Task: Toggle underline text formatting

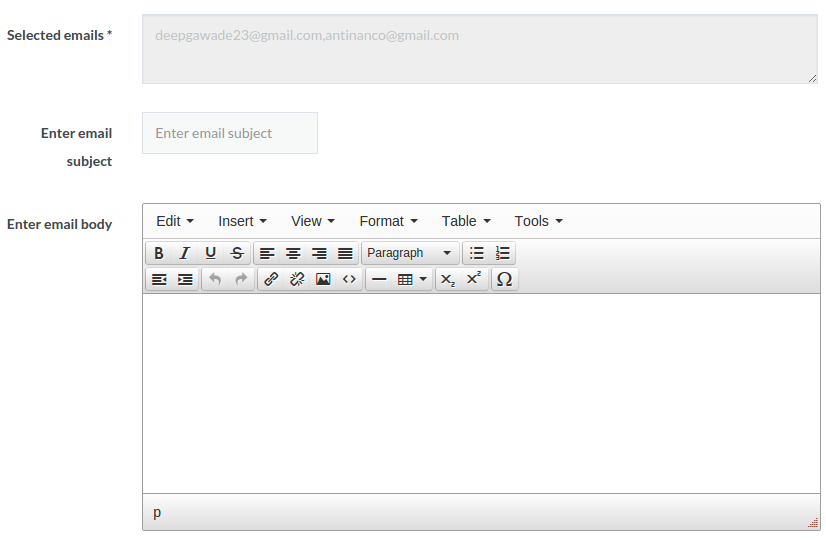Action: tap(210, 253)
